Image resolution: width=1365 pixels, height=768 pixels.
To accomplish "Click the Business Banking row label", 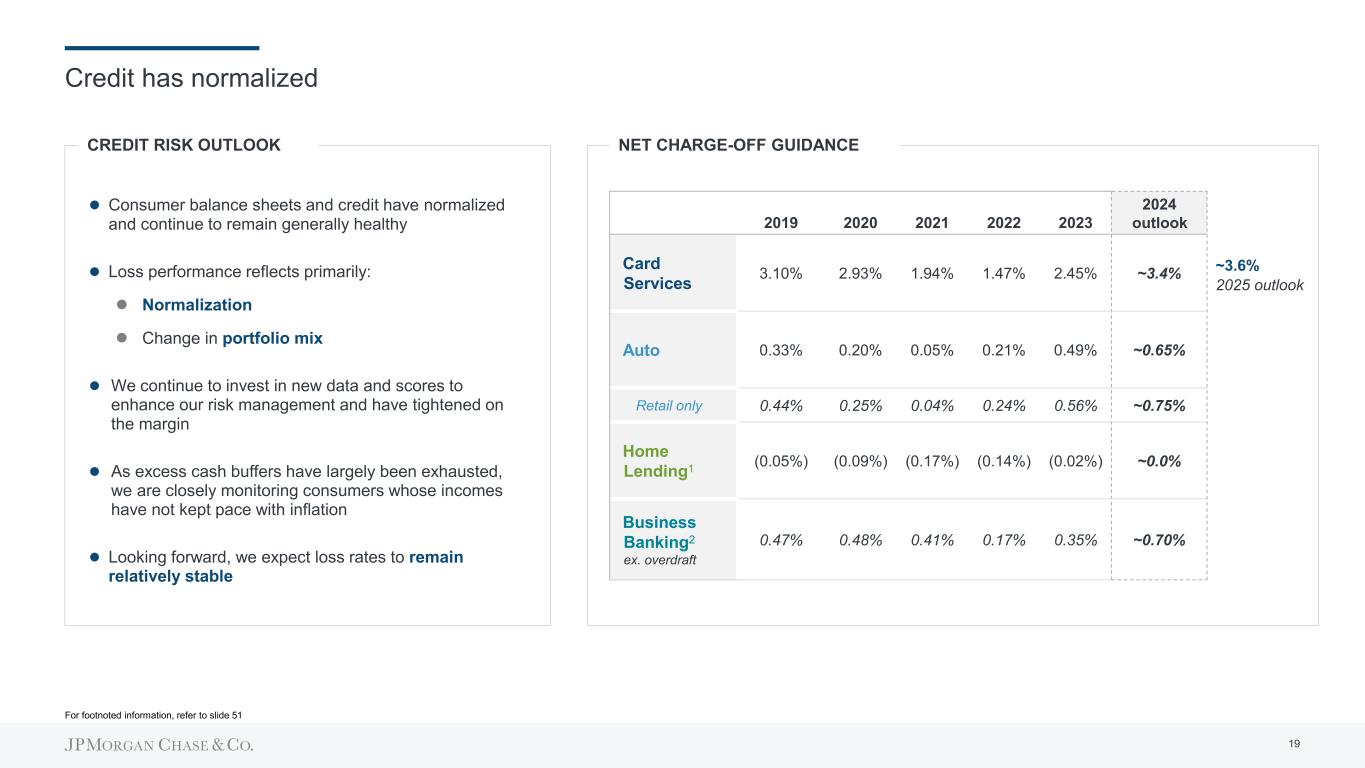I will (659, 532).
